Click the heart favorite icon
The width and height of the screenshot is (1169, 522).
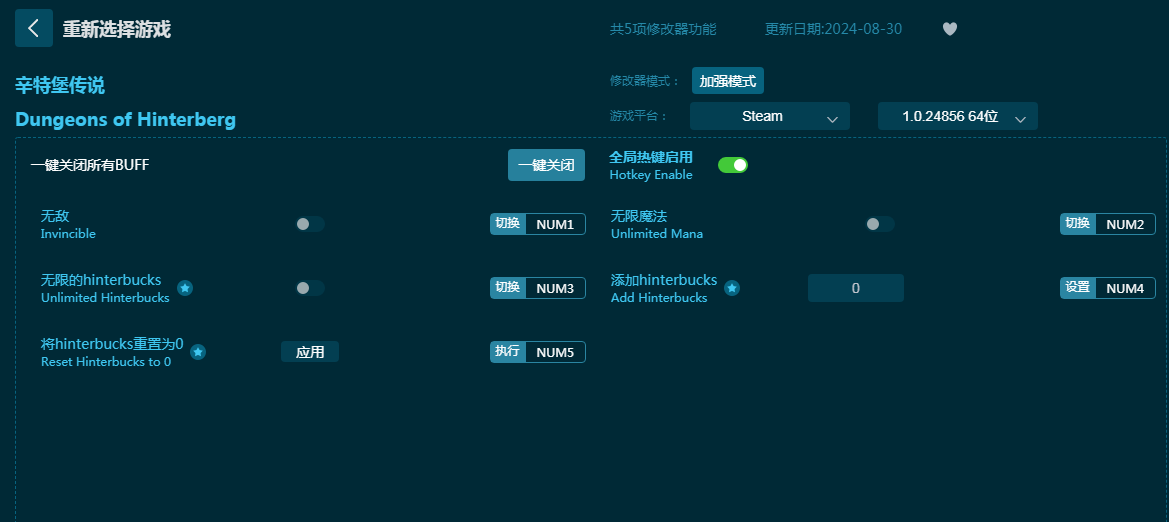(950, 29)
